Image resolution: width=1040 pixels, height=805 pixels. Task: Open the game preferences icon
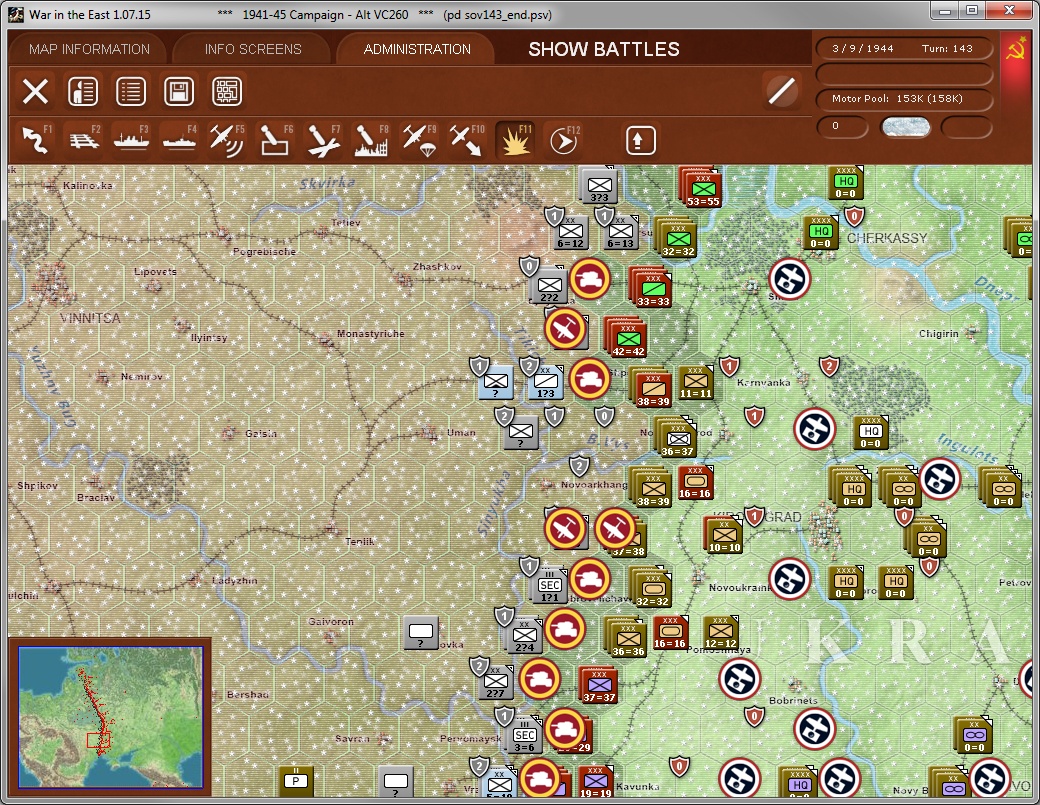click(x=83, y=91)
